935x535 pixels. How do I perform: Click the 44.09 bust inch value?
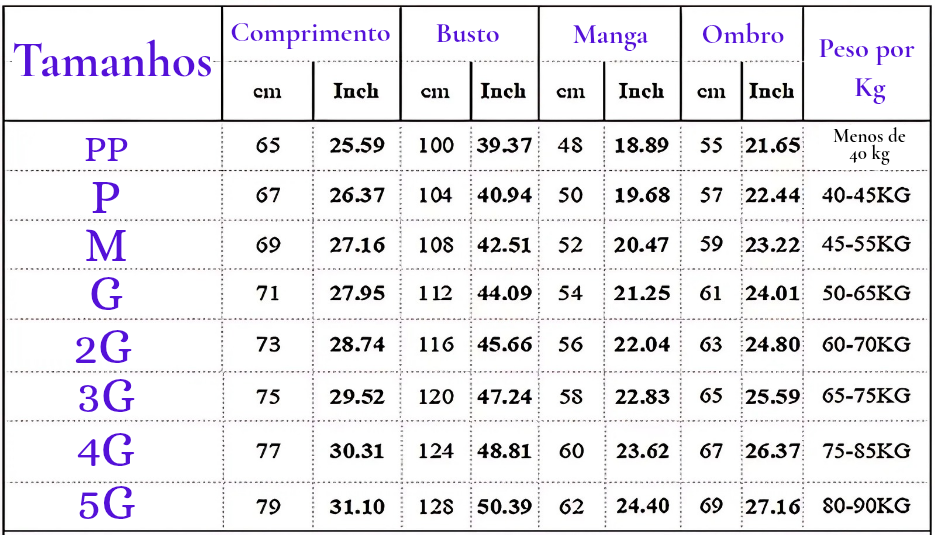[x=504, y=293]
